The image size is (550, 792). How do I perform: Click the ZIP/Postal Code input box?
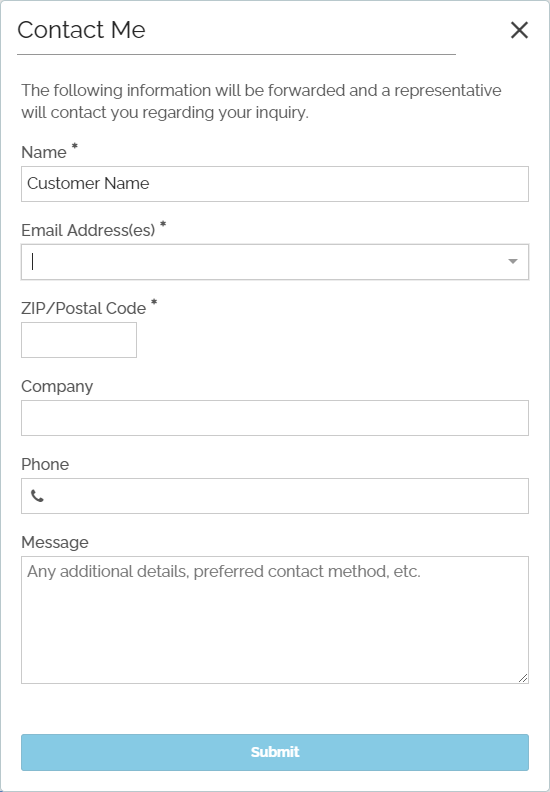point(79,340)
